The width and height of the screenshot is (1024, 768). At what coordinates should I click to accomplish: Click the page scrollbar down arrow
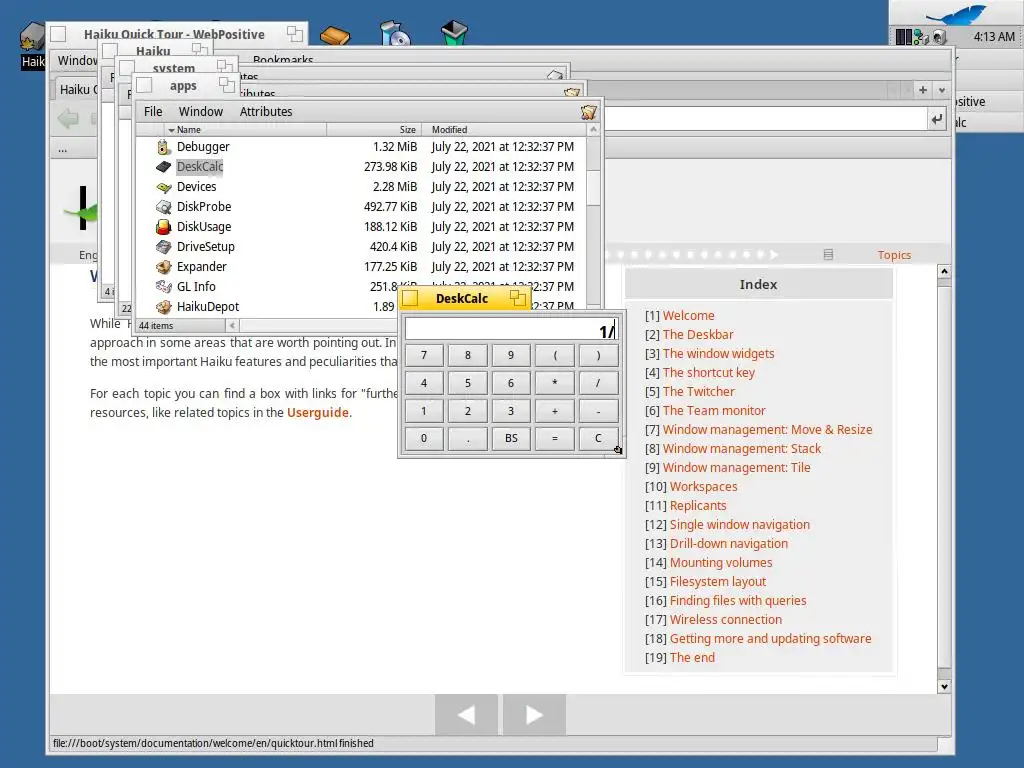pos(944,687)
